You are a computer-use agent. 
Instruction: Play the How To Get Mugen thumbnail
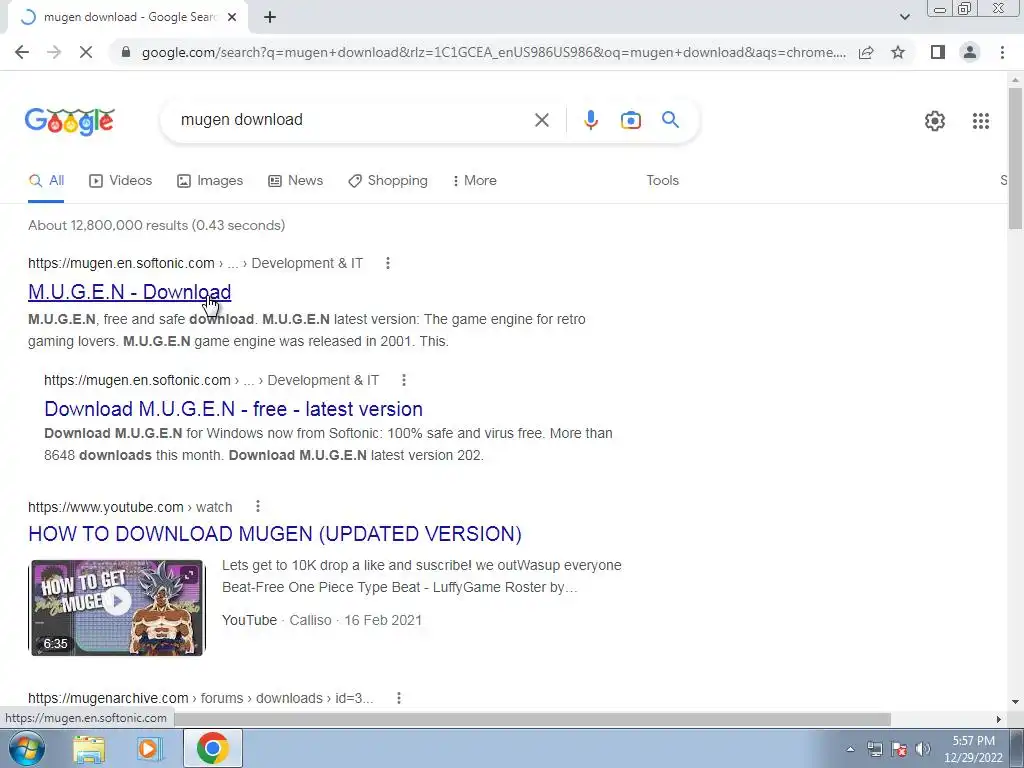[117, 607]
